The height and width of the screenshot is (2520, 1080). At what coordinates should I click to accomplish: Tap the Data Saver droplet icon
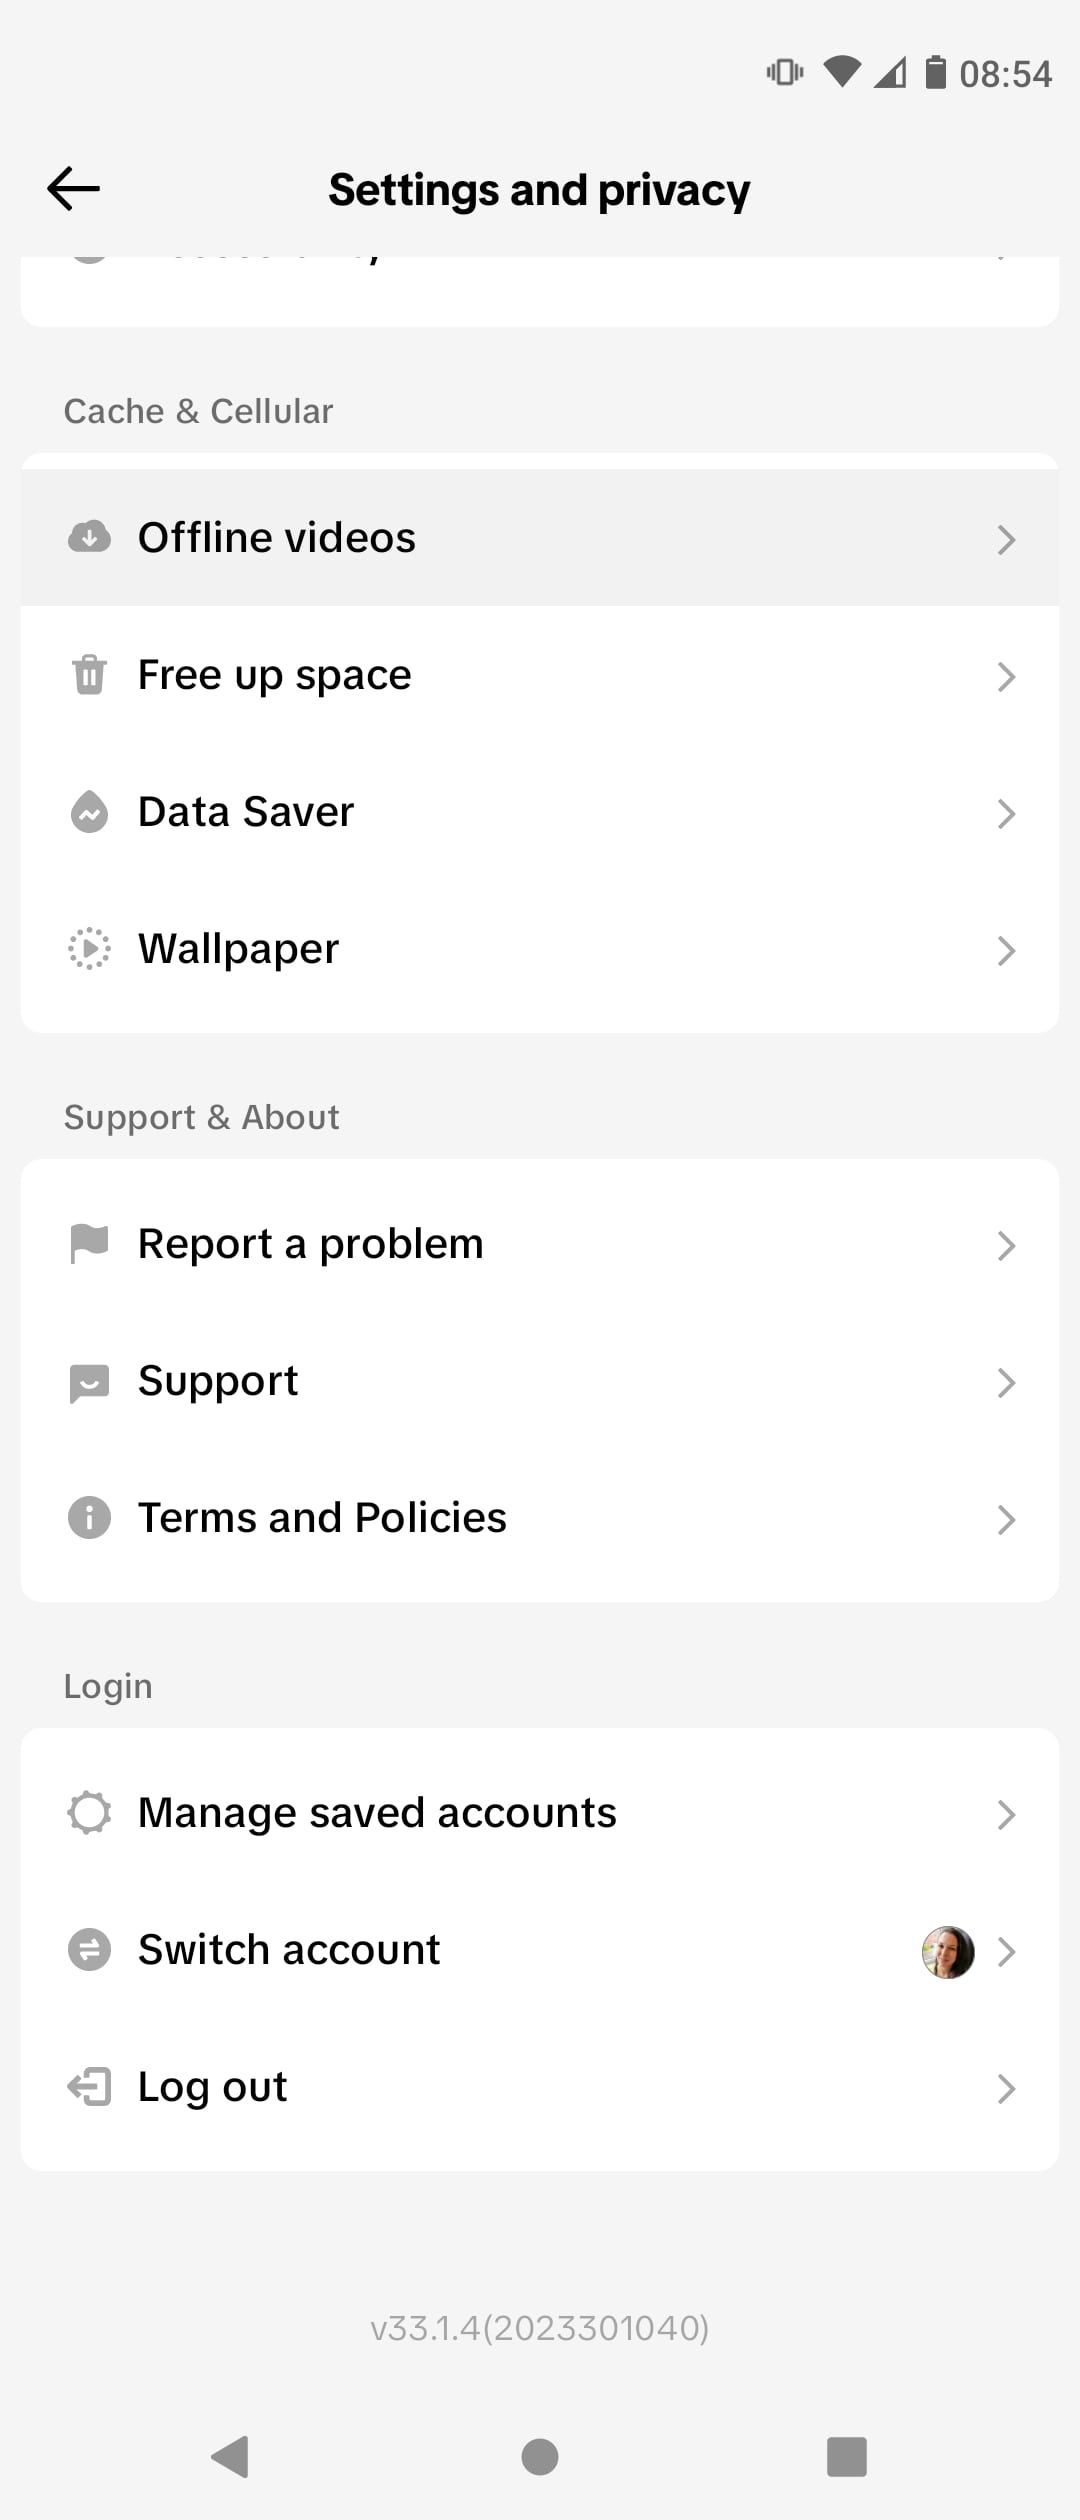pos(89,812)
